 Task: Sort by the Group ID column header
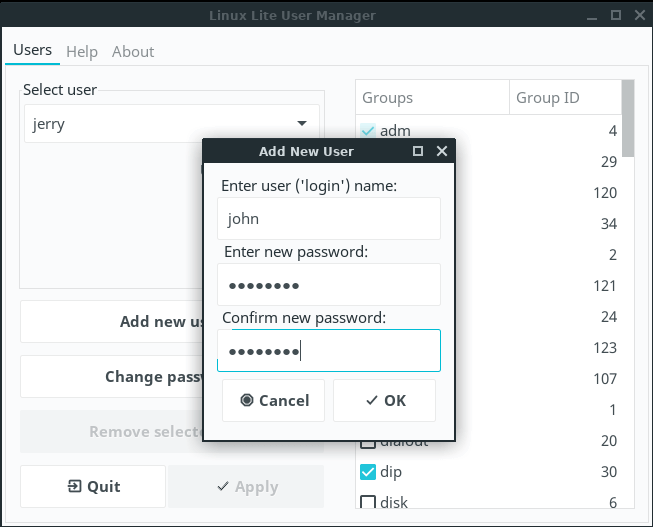pyautogui.click(x=564, y=98)
